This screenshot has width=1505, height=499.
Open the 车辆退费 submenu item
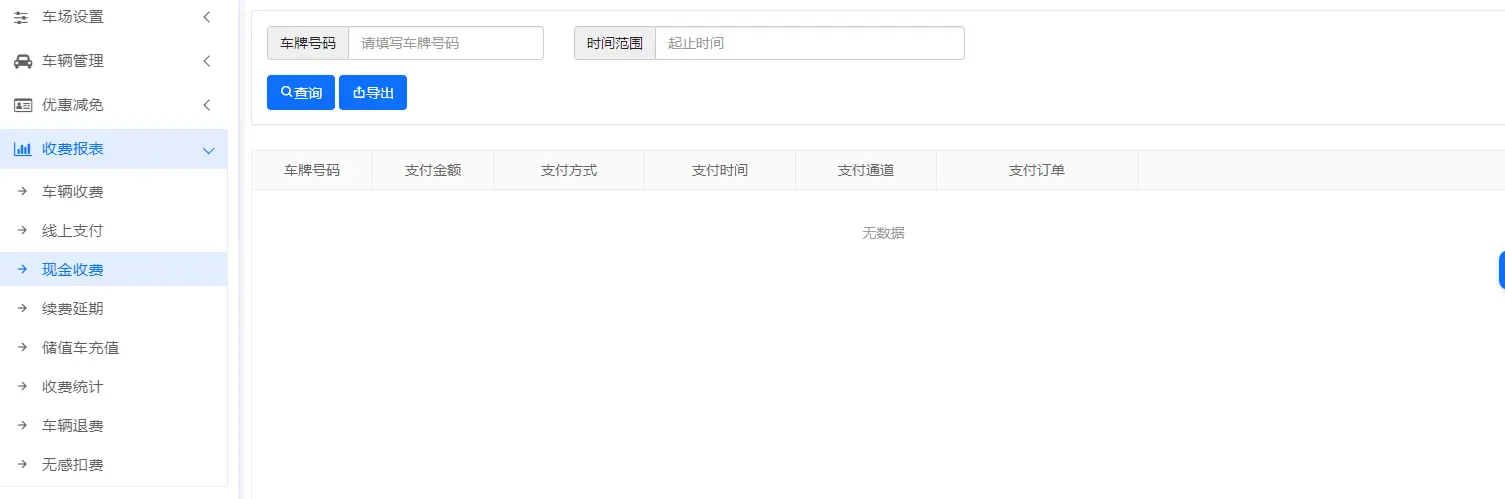(x=72, y=426)
